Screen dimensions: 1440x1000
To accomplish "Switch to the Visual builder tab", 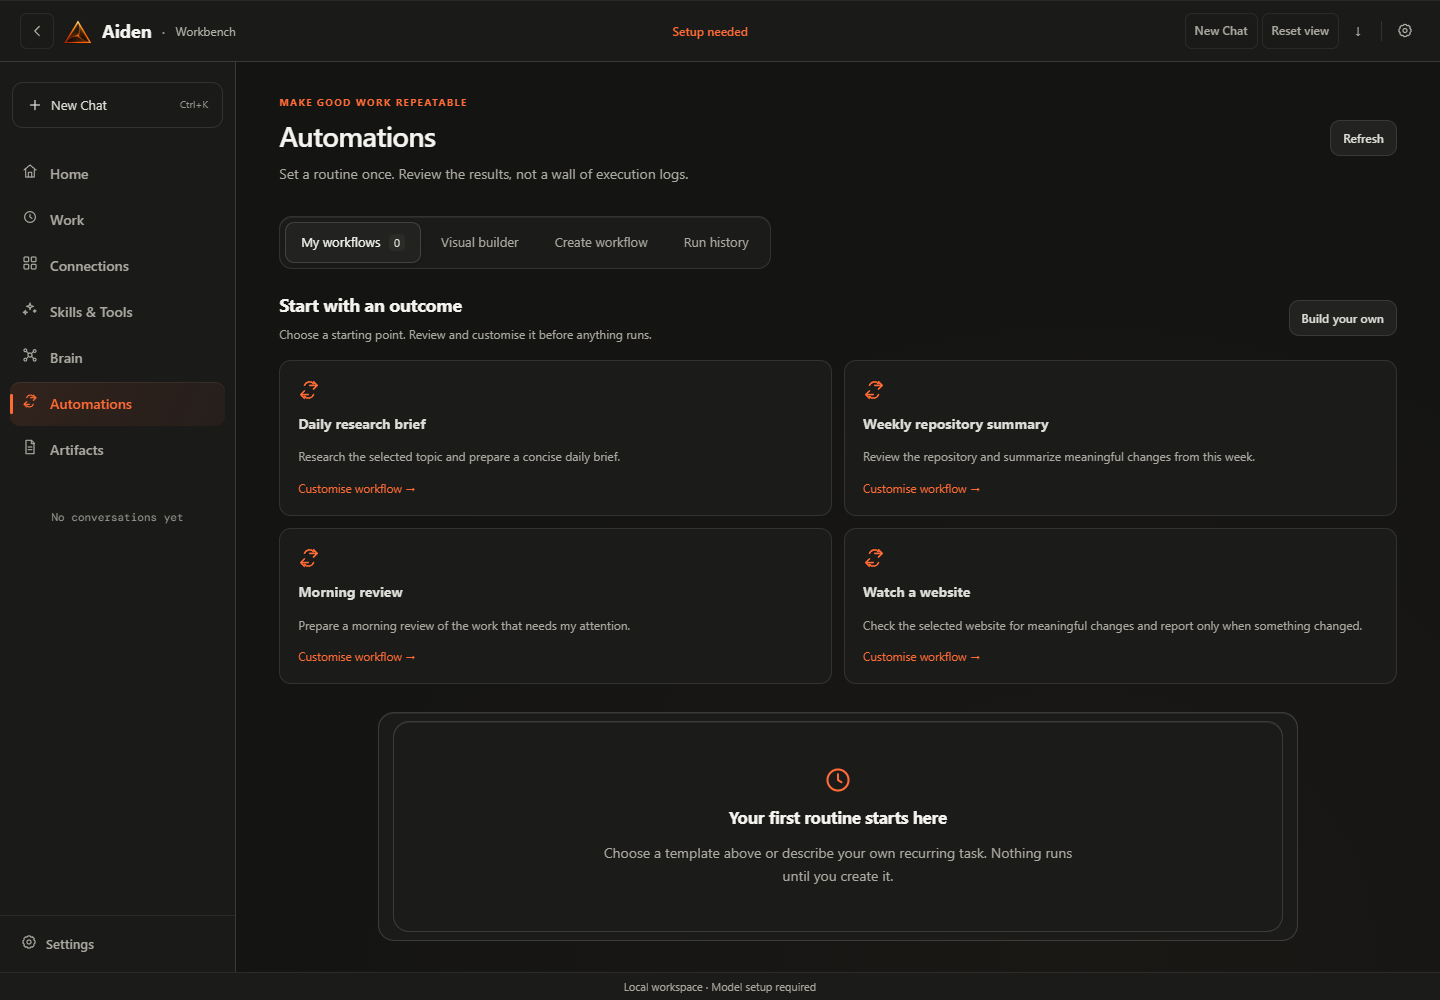I will point(480,243).
